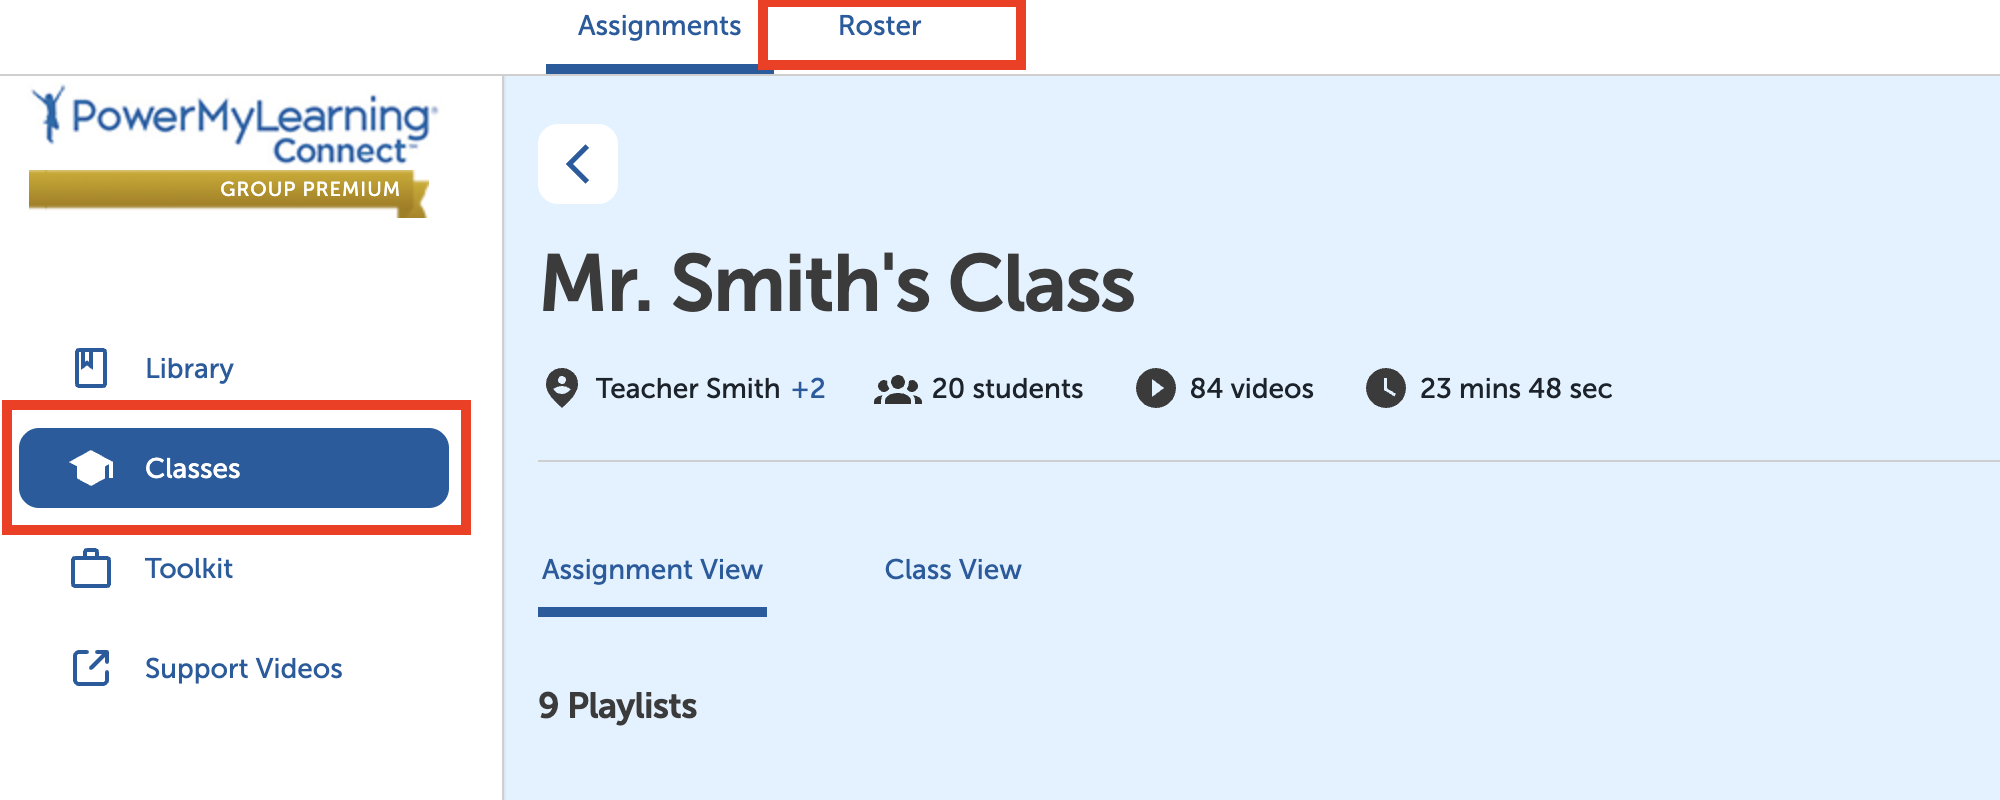Viewport: 2000px width, 800px height.
Task: Click the PowerMyLearning Connect logo
Action: 233,126
